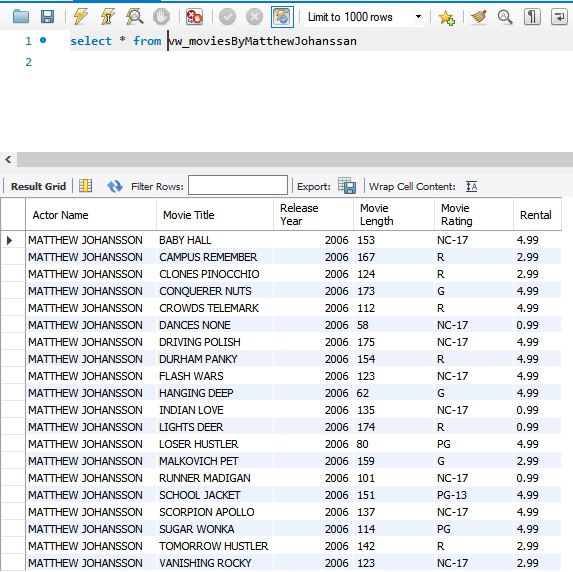Click the line 1 breakpoint dot
Image resolution: width=573 pixels, height=572 pixels.
point(43,40)
